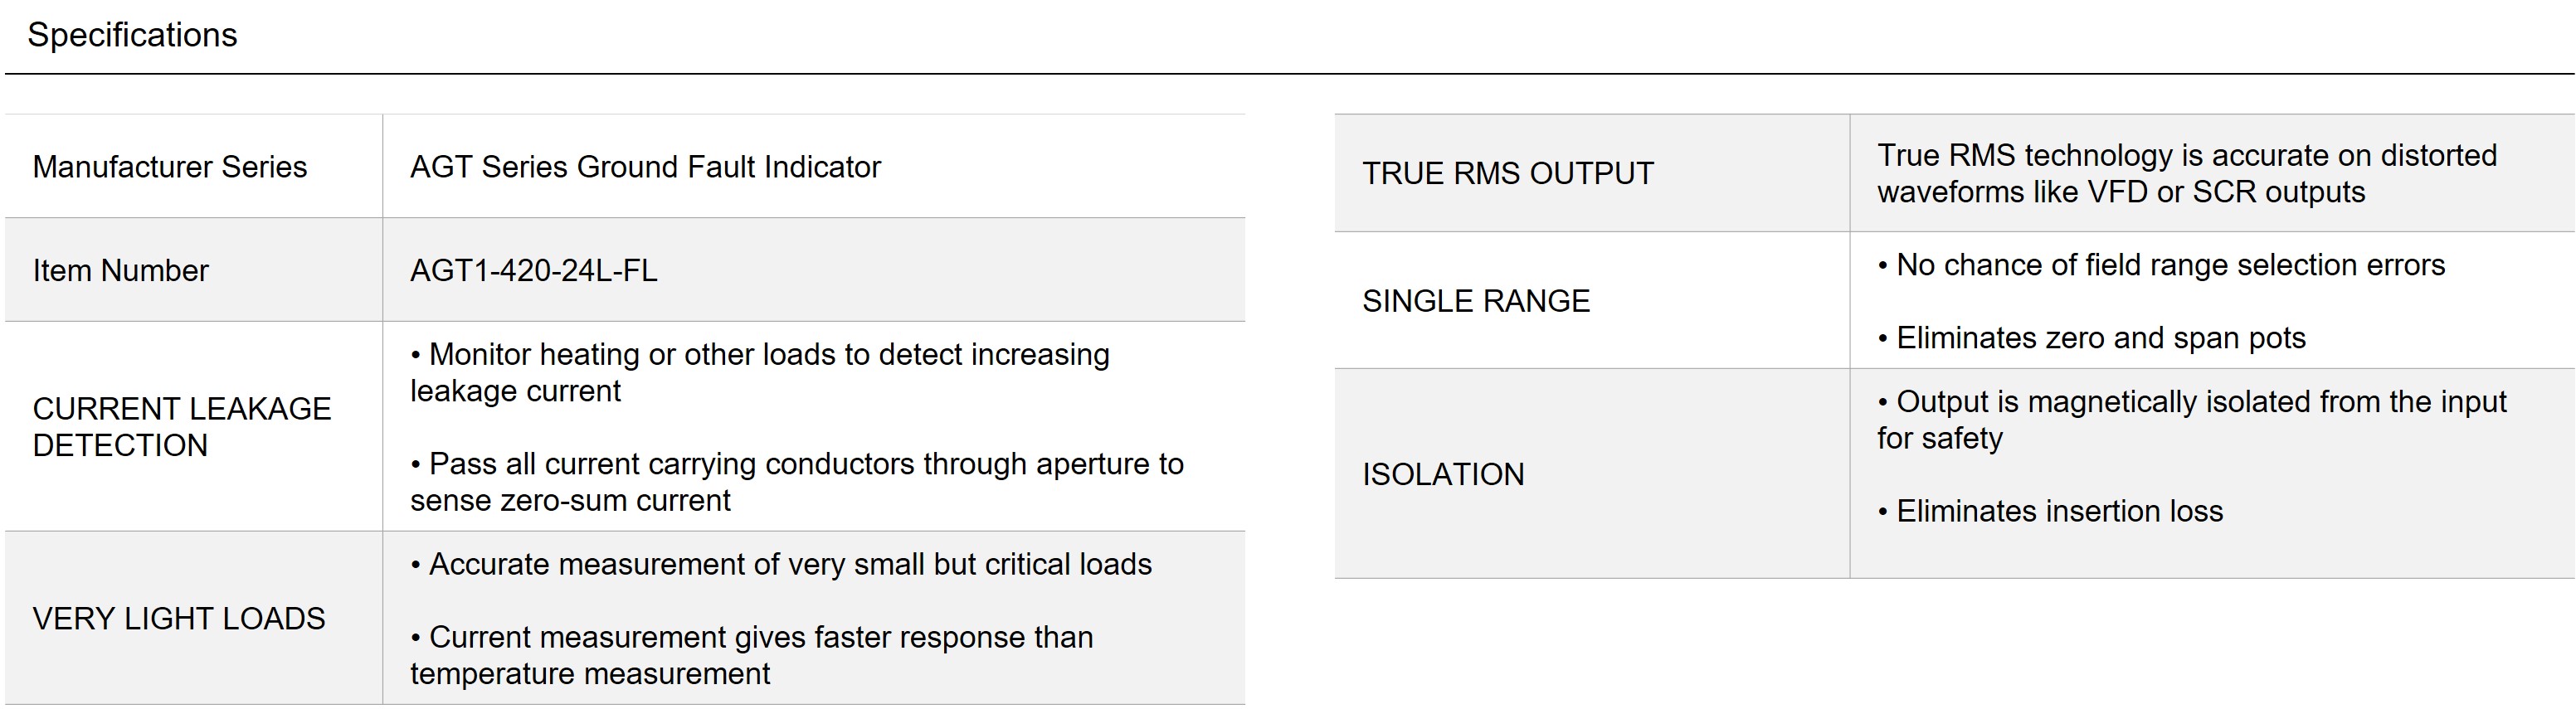Click the AGT Series Ground Fault Indicator value
This screenshot has height=709, width=2576.
point(645,167)
